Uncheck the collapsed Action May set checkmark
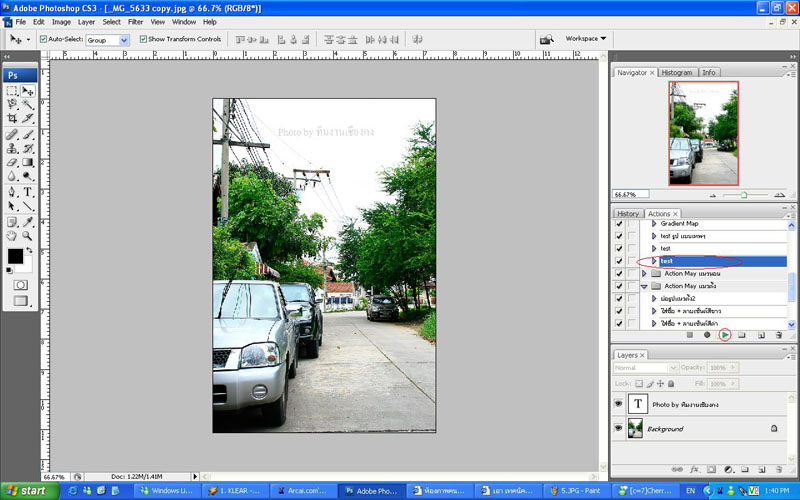Viewport: 800px width, 500px height. click(619, 273)
